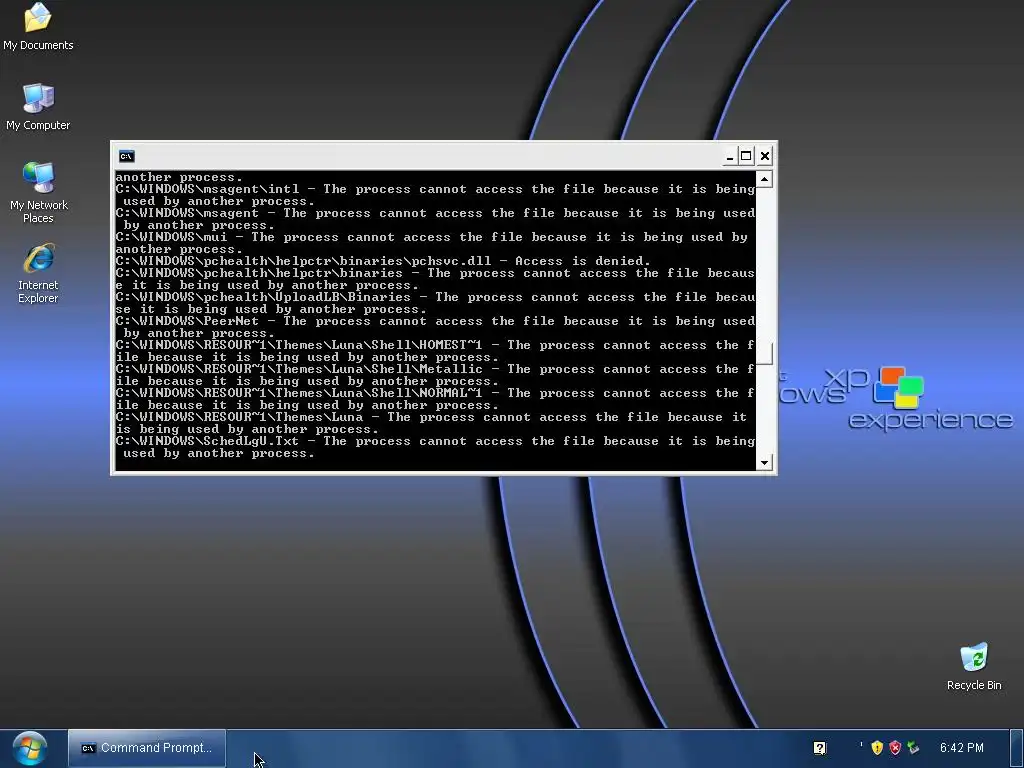The image size is (1024, 768).
Task: Select the Recycle Bin icon
Action: point(974,666)
